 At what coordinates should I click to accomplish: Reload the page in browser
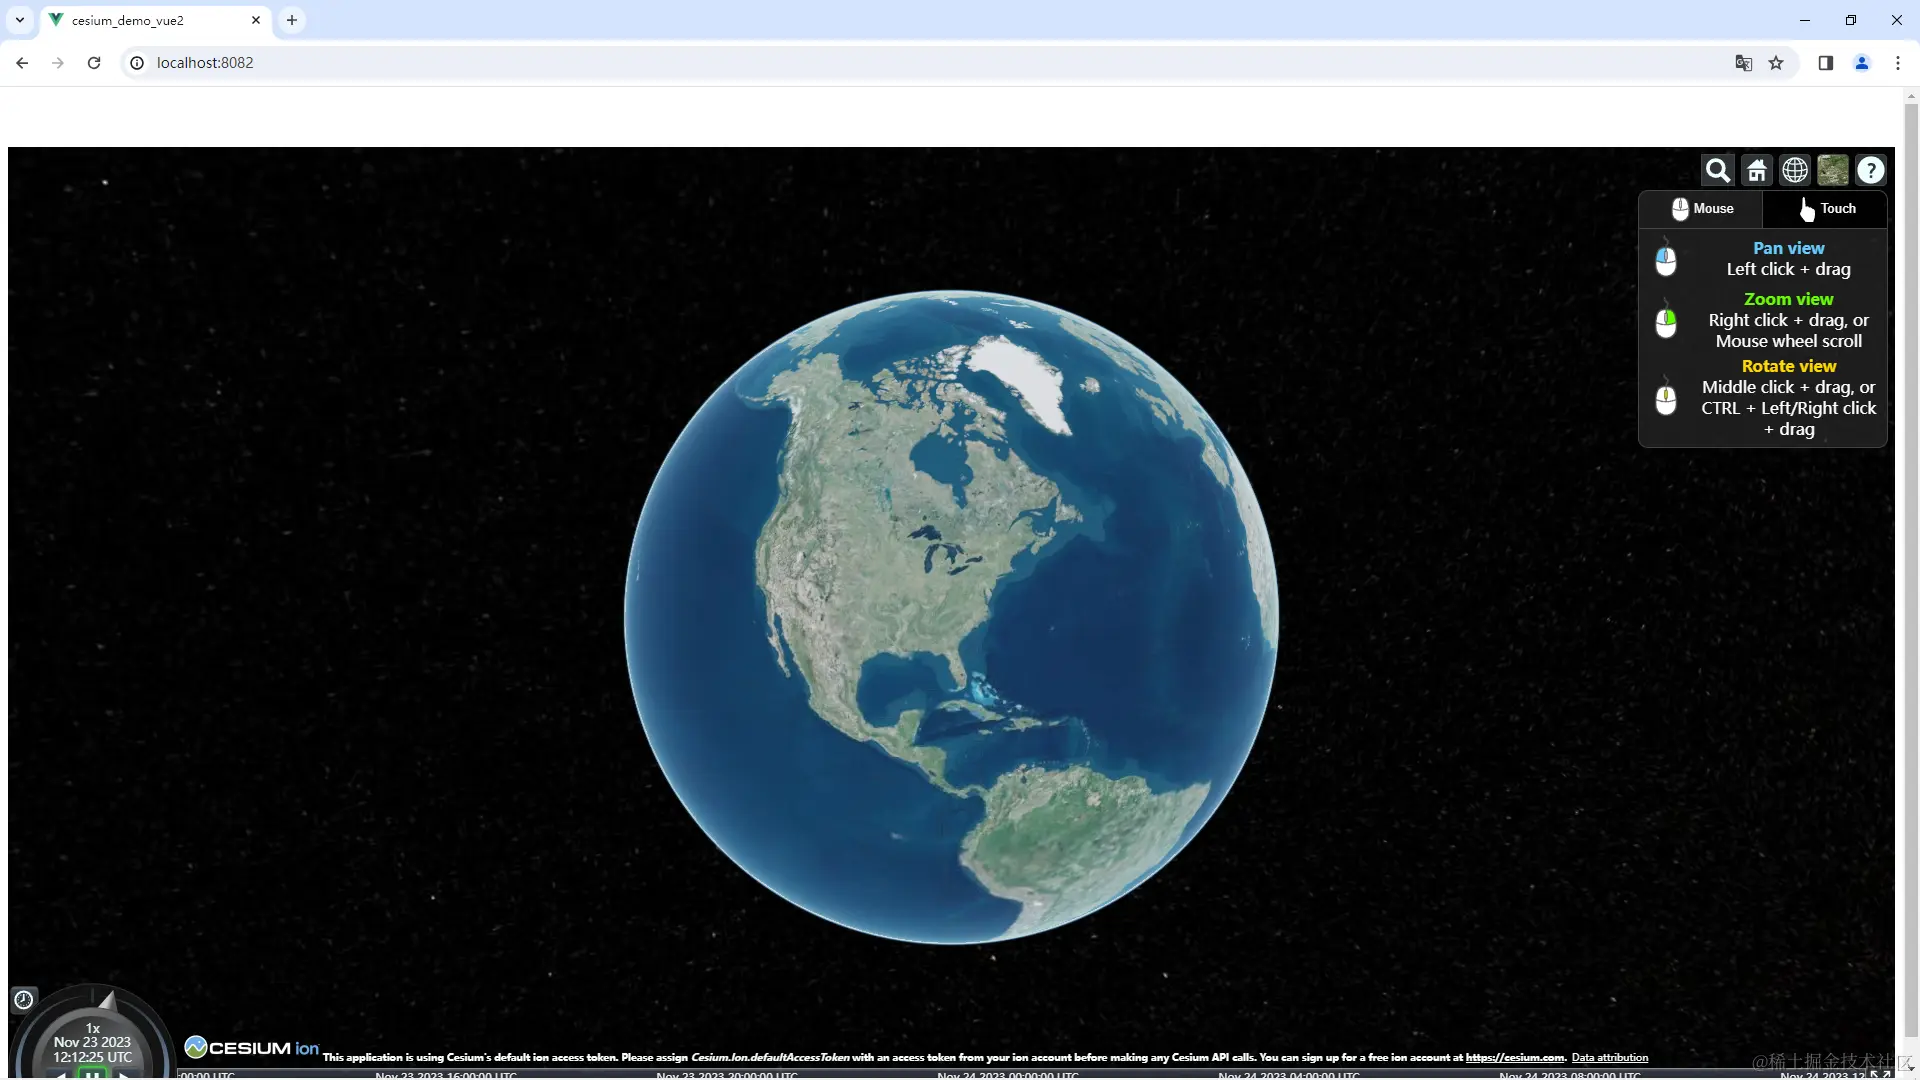coord(94,63)
